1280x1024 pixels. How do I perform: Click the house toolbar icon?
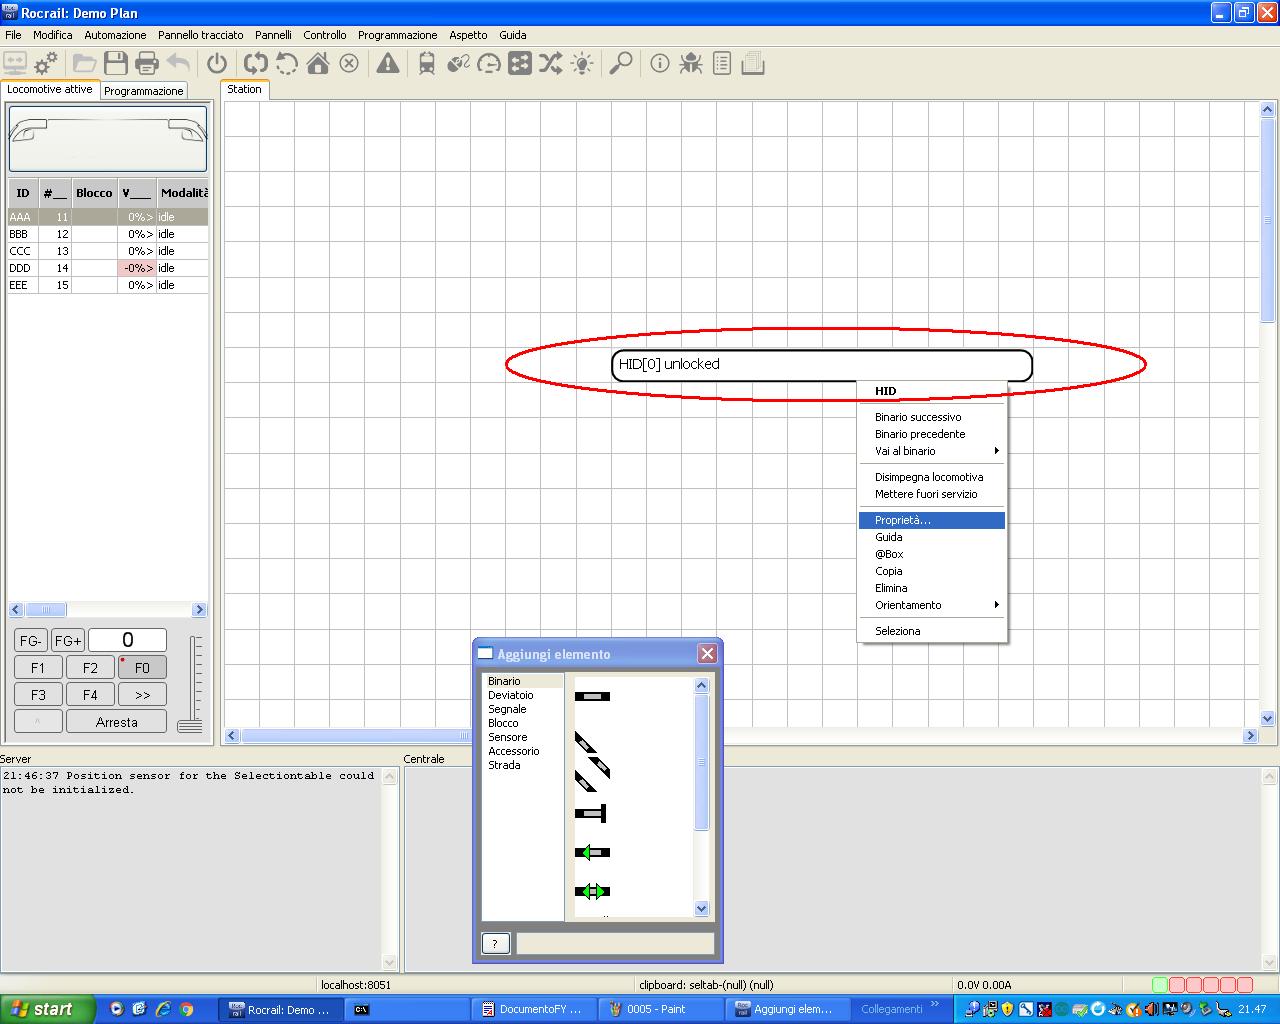(x=318, y=64)
